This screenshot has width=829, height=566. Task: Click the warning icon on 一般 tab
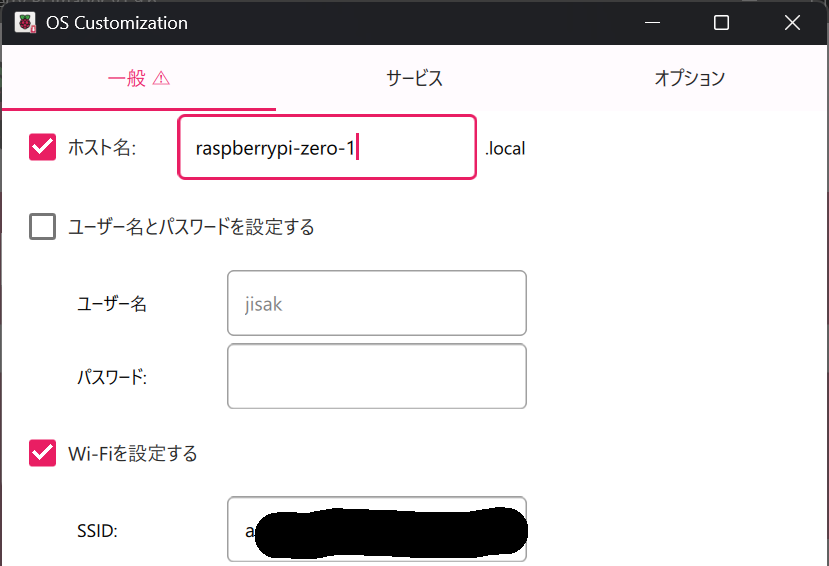(x=161, y=78)
